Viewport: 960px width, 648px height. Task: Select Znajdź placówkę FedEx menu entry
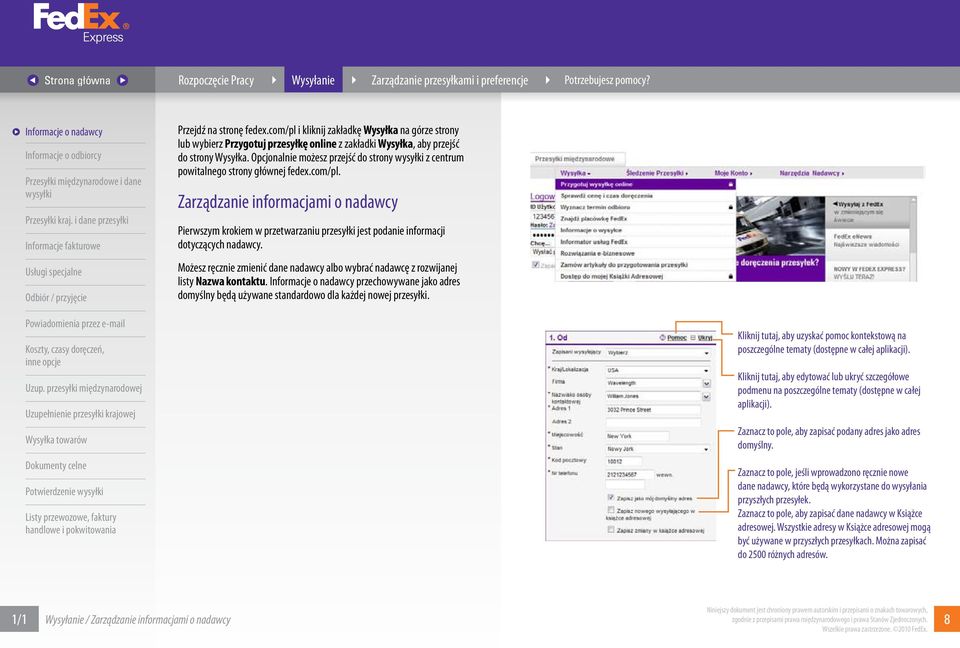click(645, 219)
